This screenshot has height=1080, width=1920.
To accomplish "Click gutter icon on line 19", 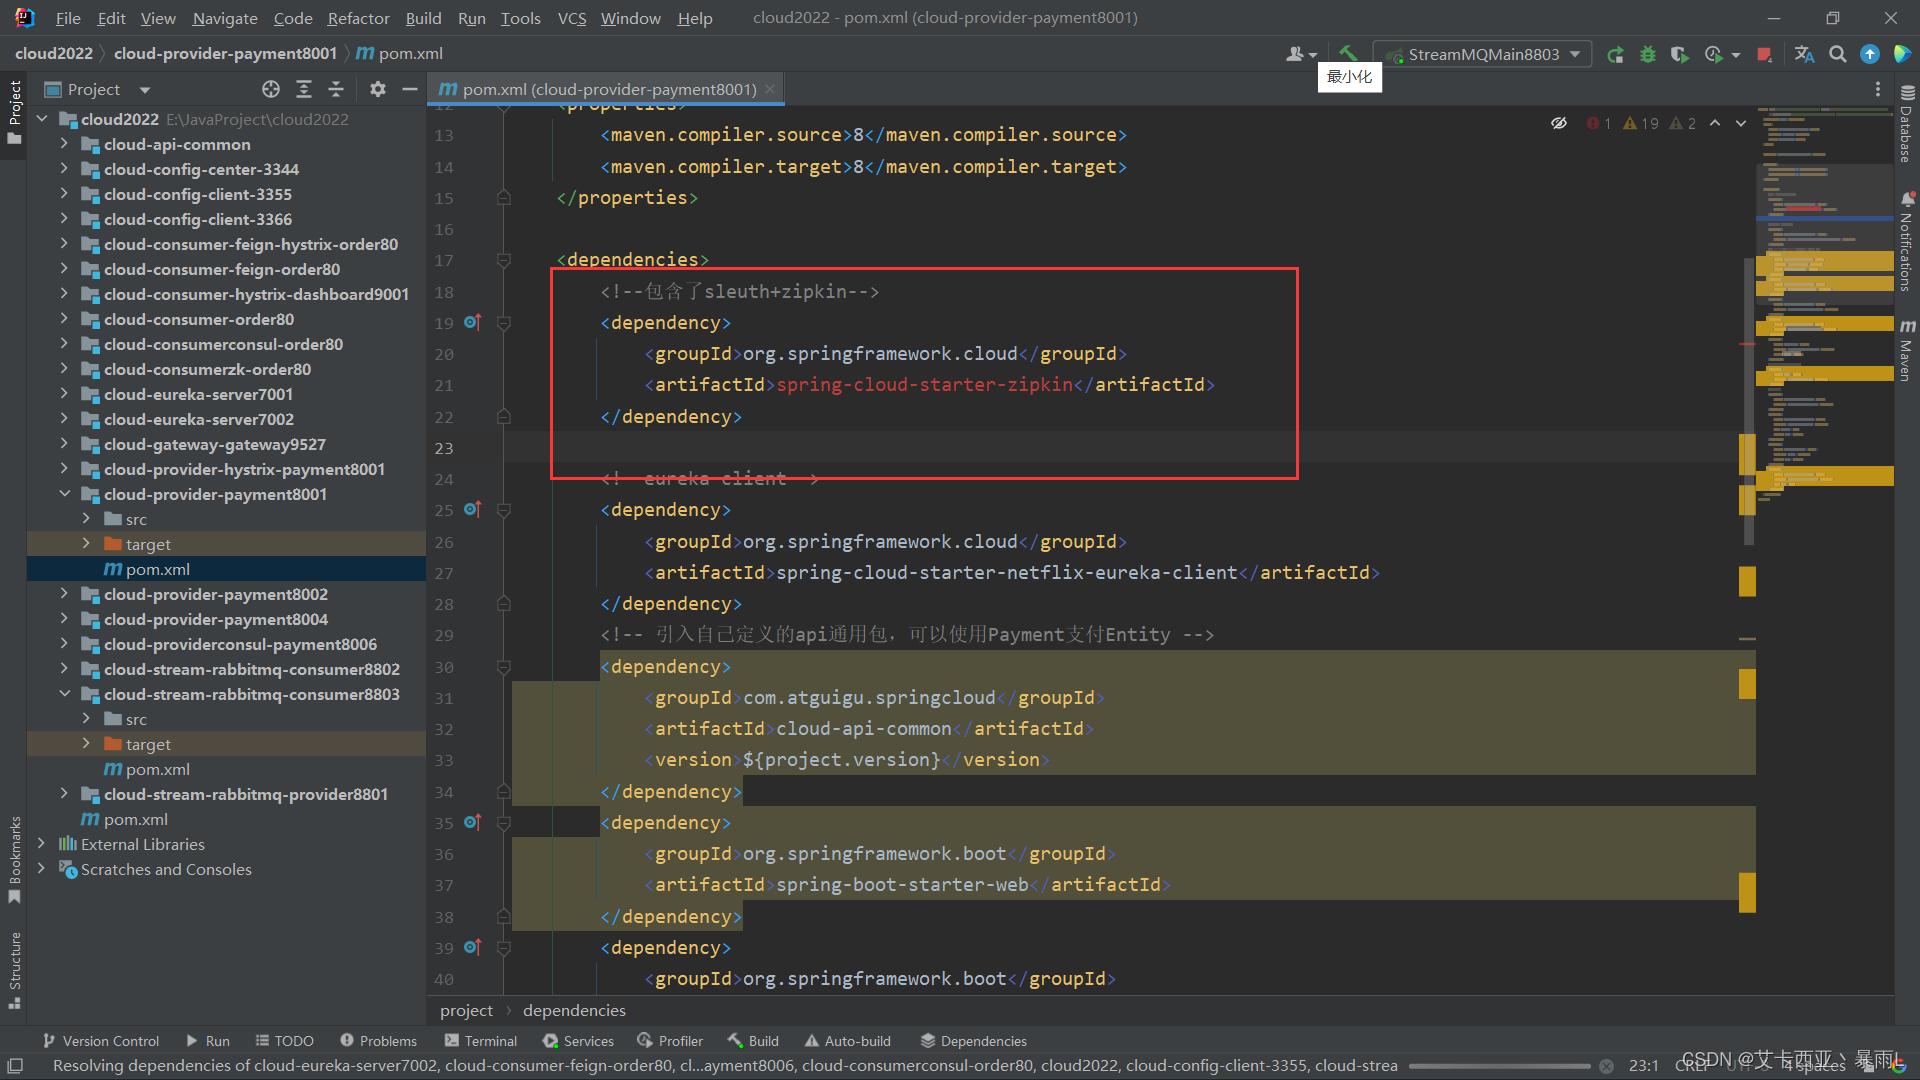I will 473,322.
